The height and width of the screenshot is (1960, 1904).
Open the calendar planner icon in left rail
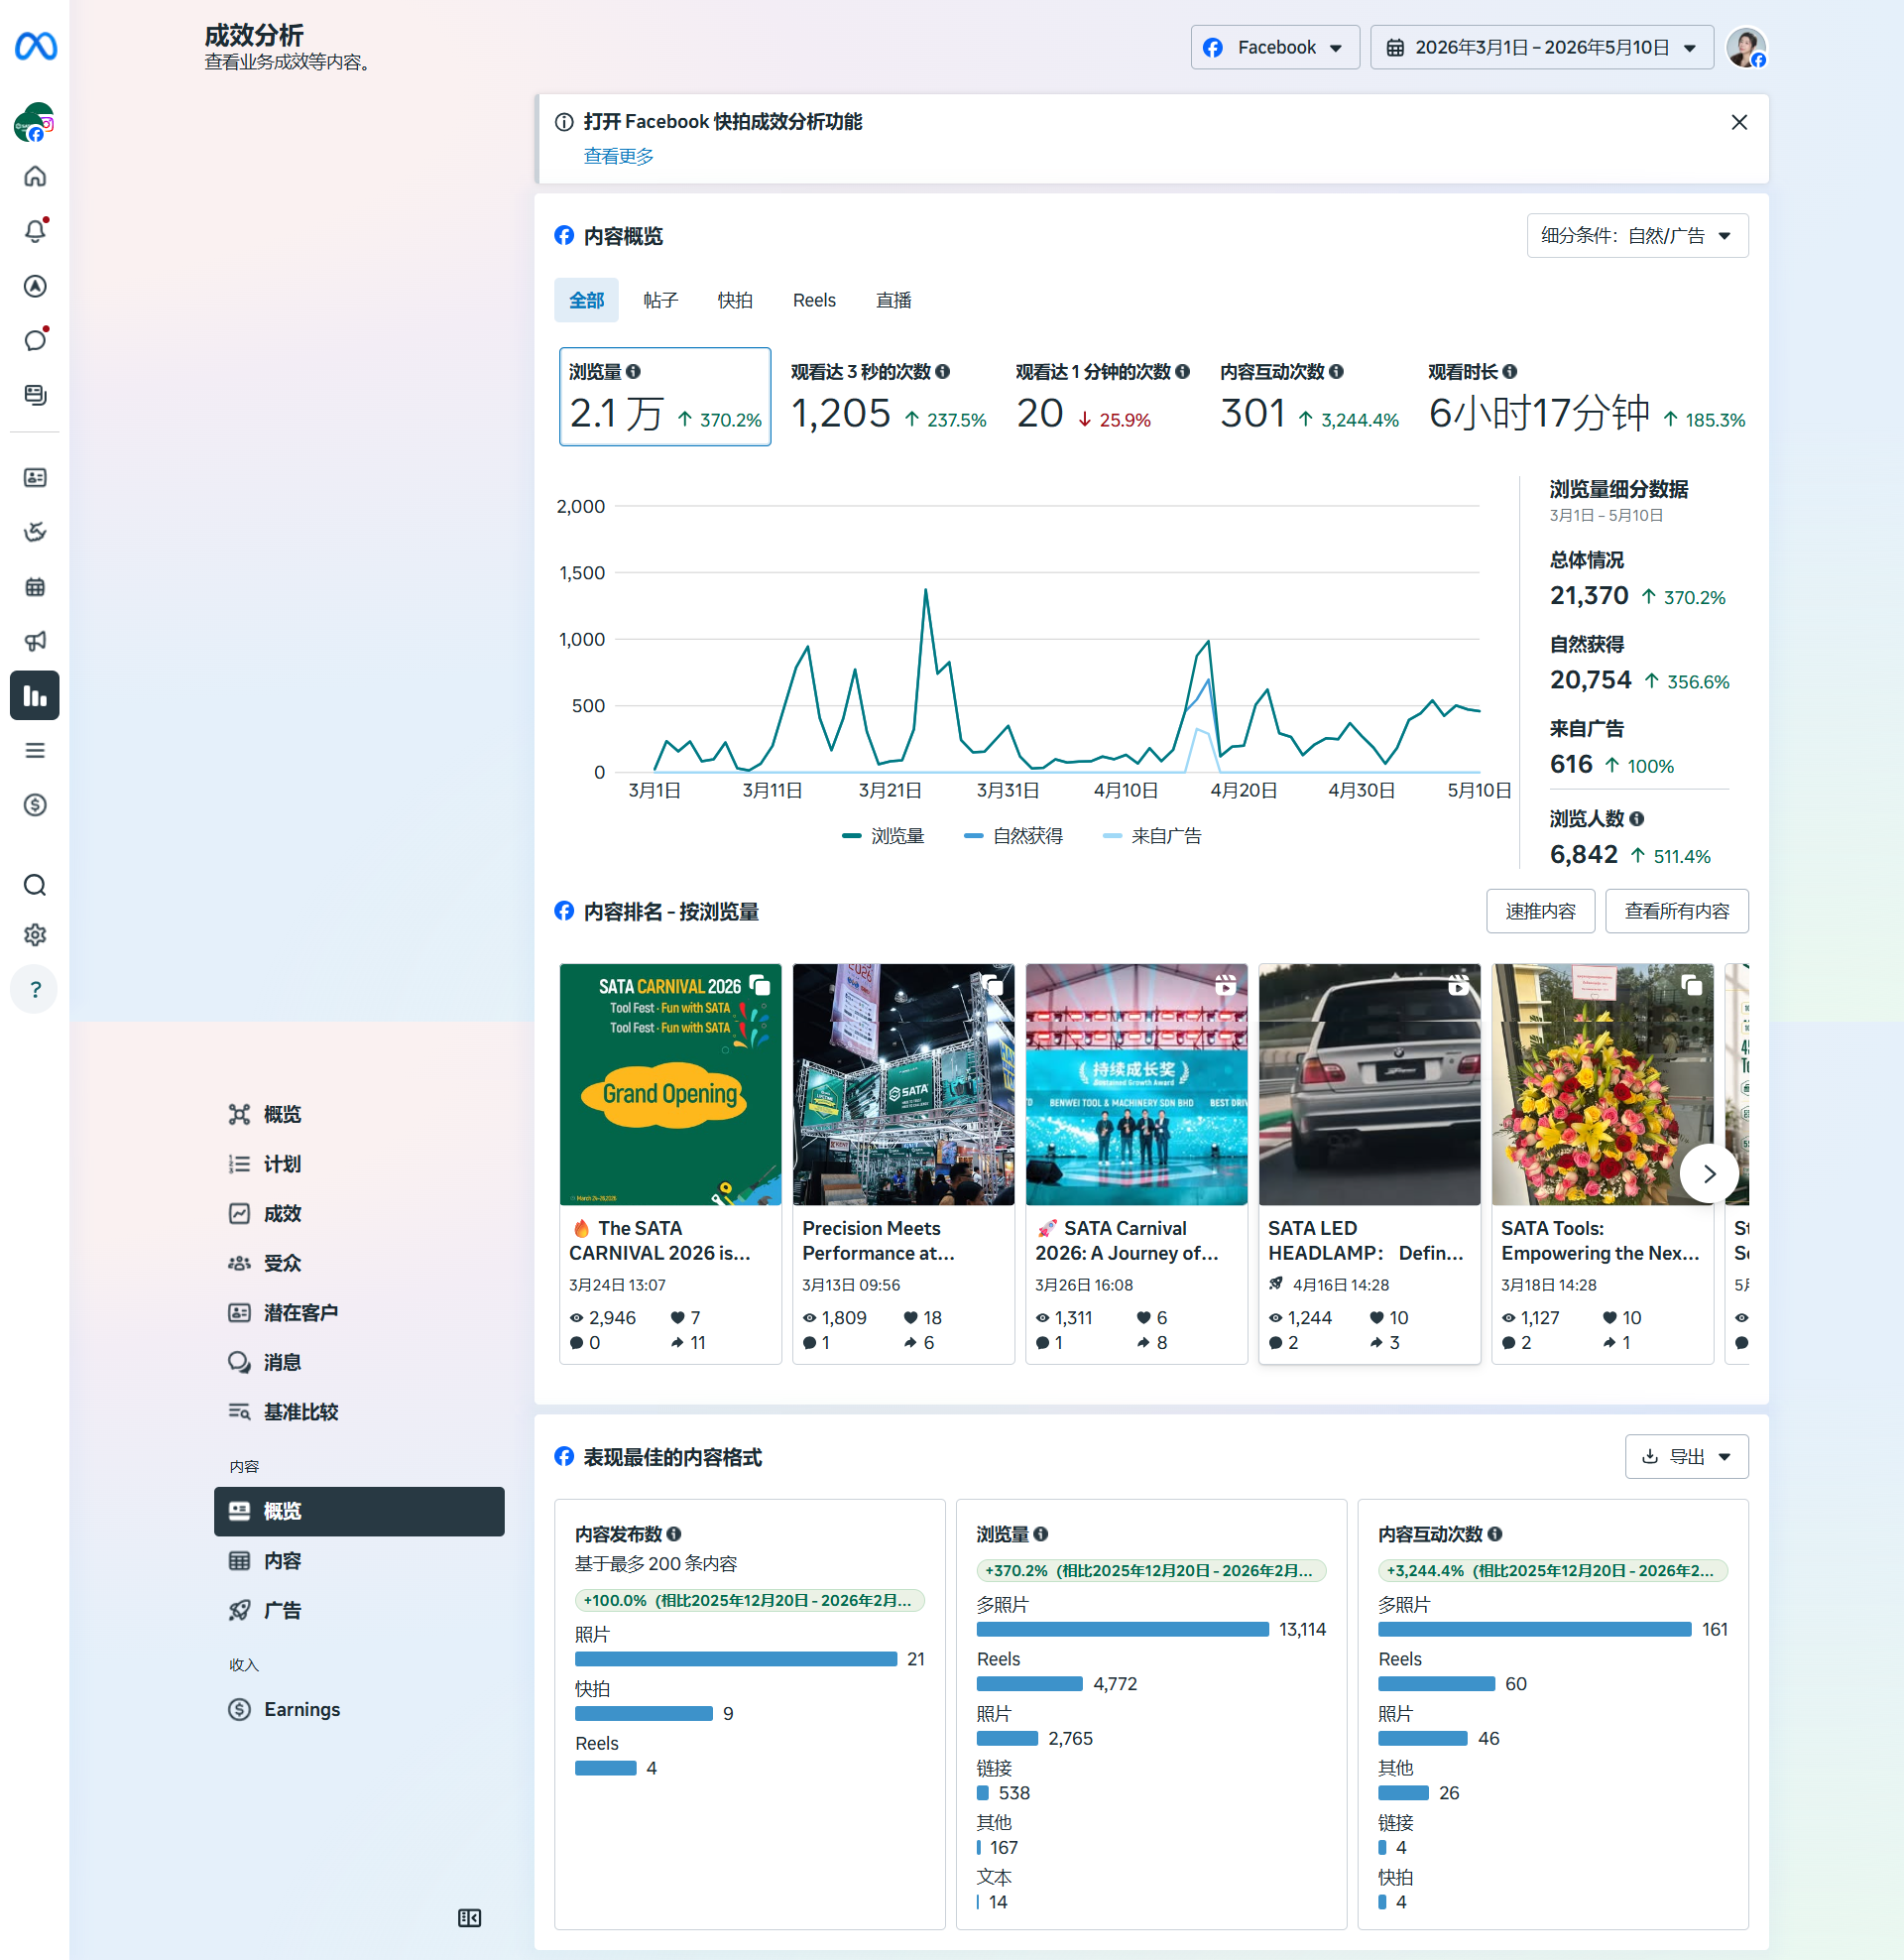pos(35,587)
